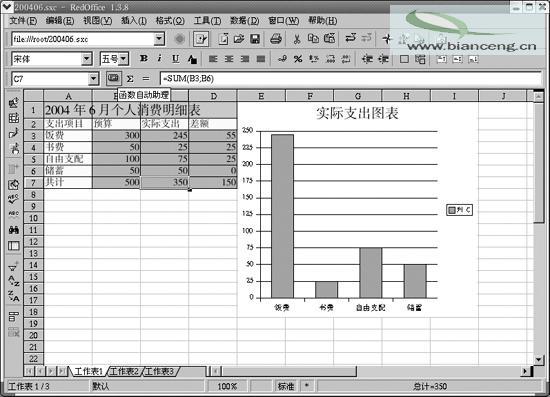Click the percent number format icon
This screenshot has width=550, height=397.
click(298, 59)
